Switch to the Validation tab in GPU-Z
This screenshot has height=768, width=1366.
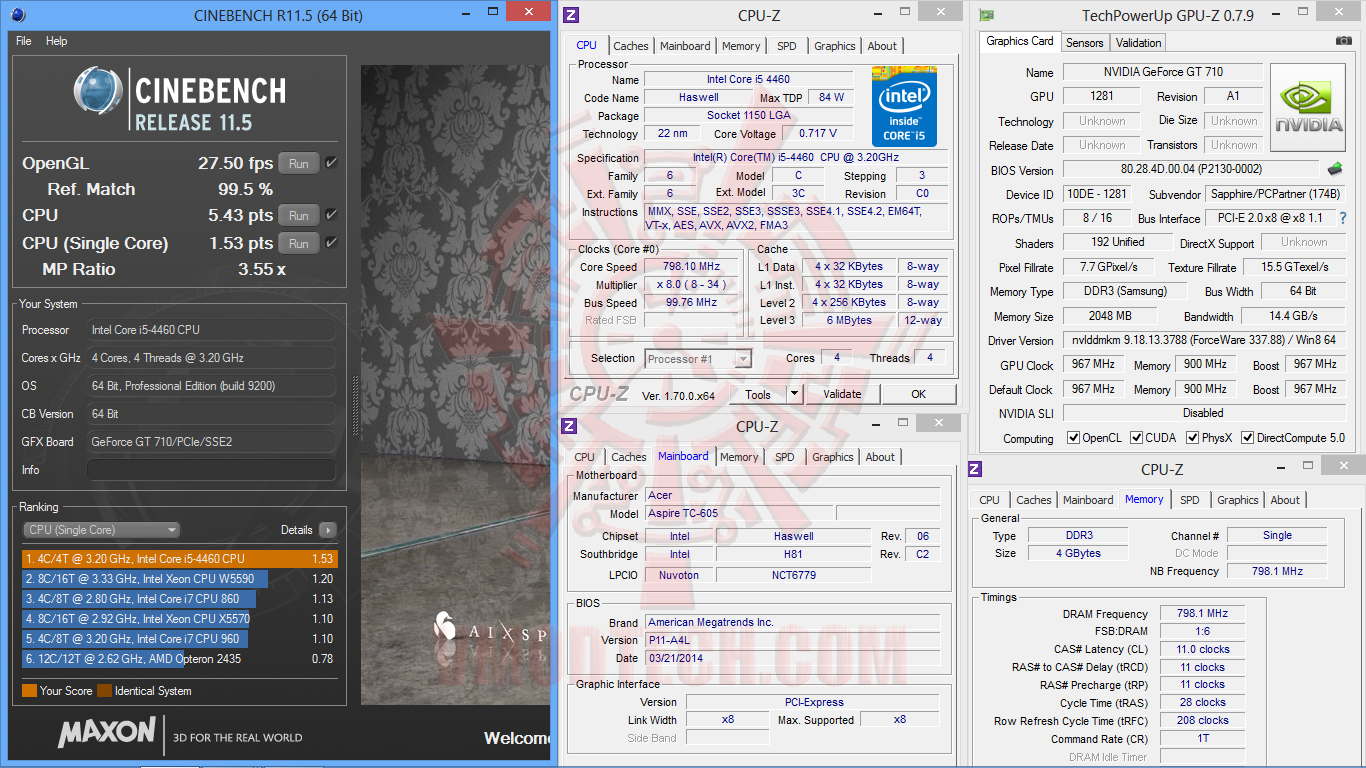[x=1139, y=43]
